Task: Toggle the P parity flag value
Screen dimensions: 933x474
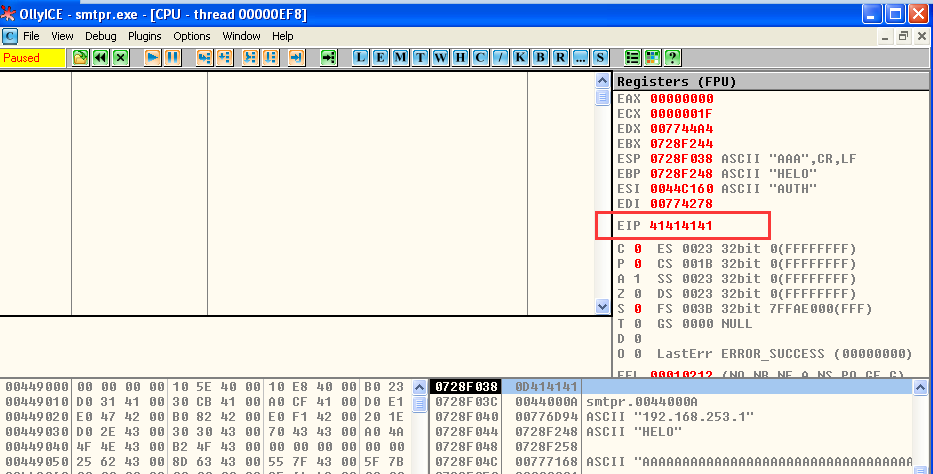Action: tap(637, 263)
